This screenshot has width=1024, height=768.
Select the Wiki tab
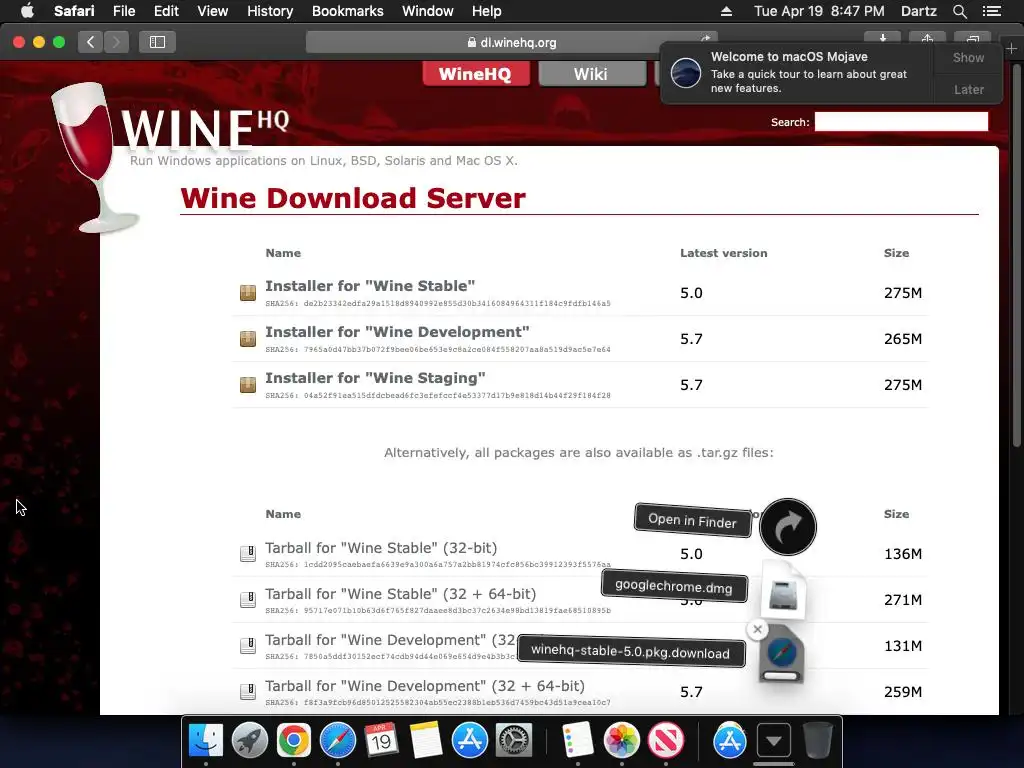coord(591,74)
